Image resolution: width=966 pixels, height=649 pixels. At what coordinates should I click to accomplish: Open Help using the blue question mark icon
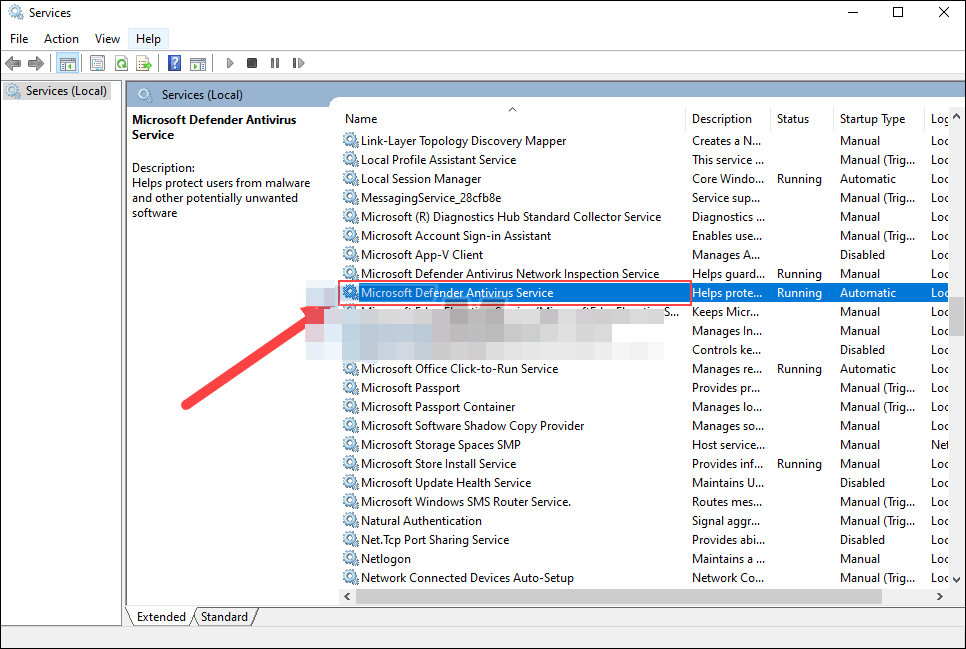pos(173,62)
